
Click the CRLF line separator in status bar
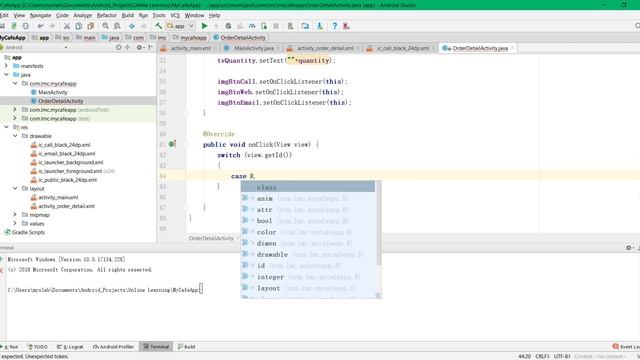(x=542, y=356)
